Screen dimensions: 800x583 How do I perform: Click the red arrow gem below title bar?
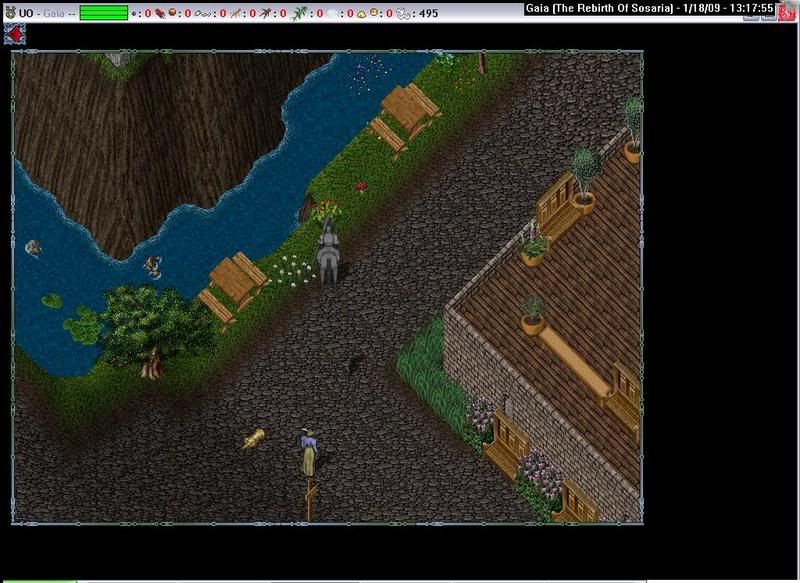[x=15, y=34]
